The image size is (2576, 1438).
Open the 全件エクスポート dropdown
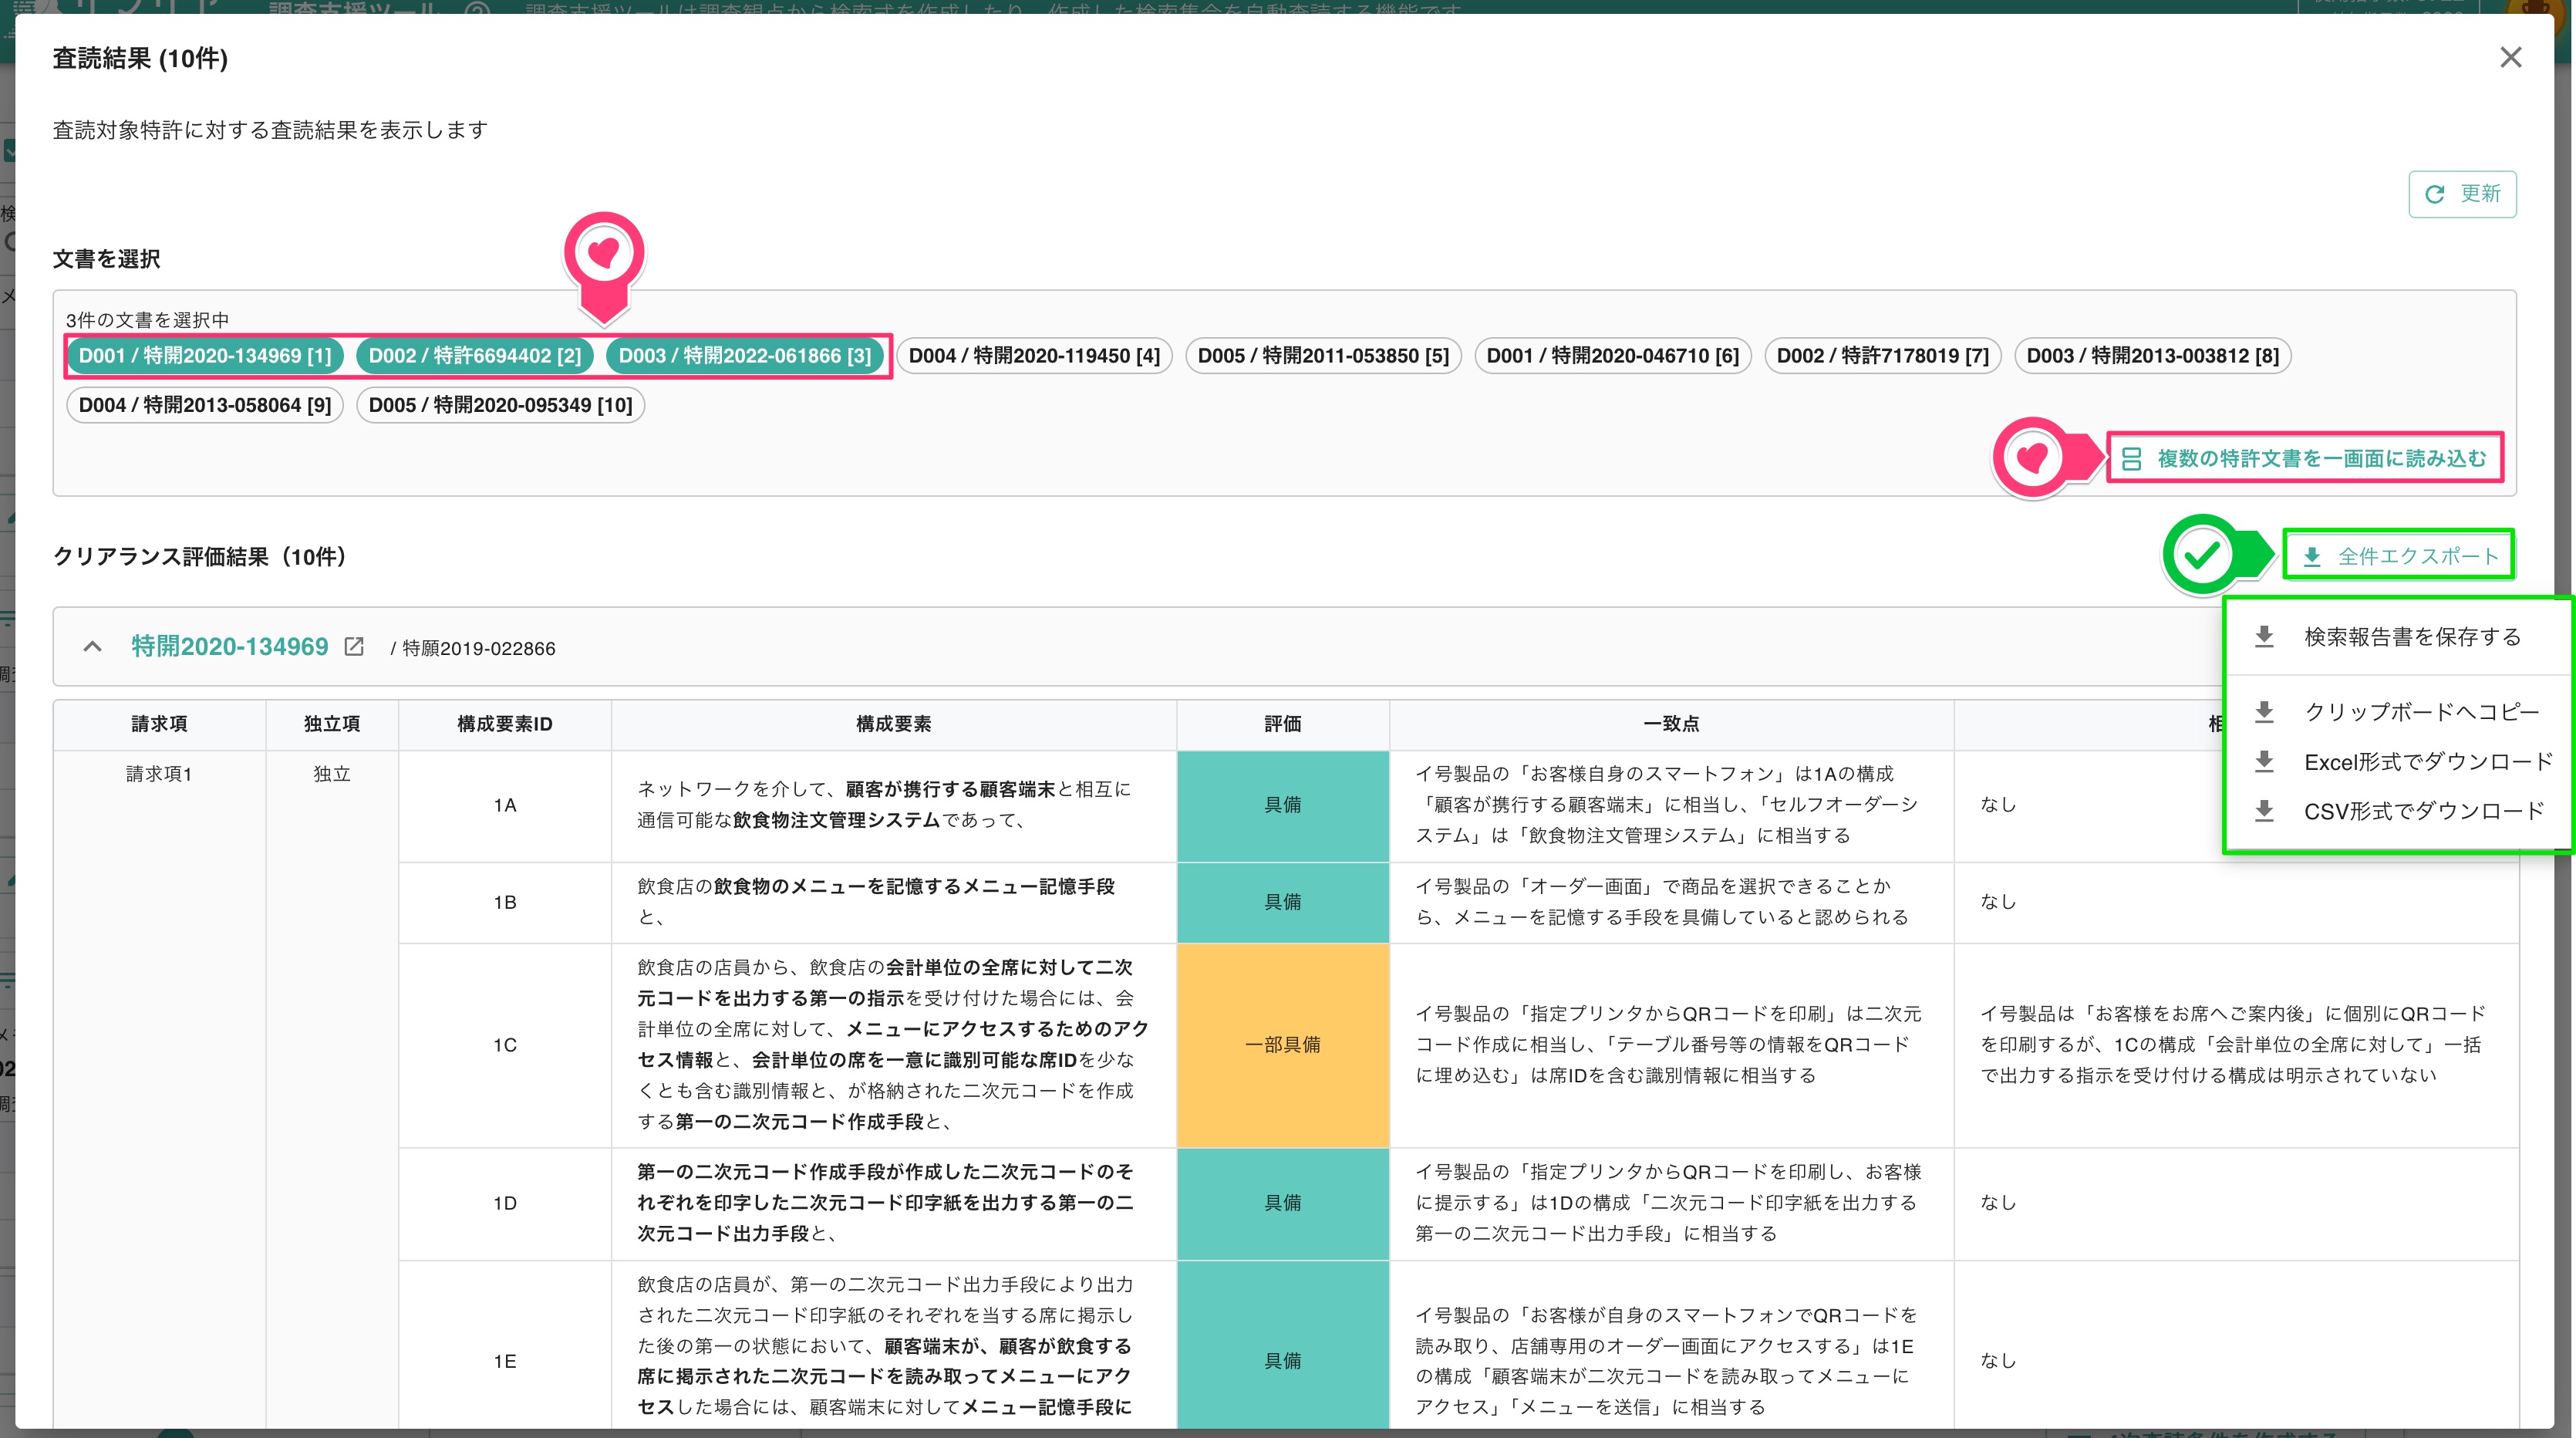pos(2399,556)
